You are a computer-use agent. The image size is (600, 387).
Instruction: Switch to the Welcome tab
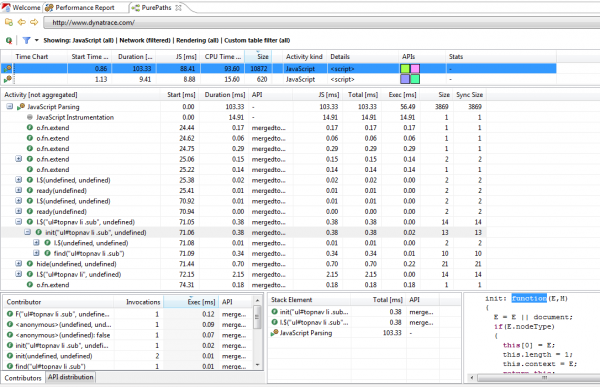coord(21,8)
